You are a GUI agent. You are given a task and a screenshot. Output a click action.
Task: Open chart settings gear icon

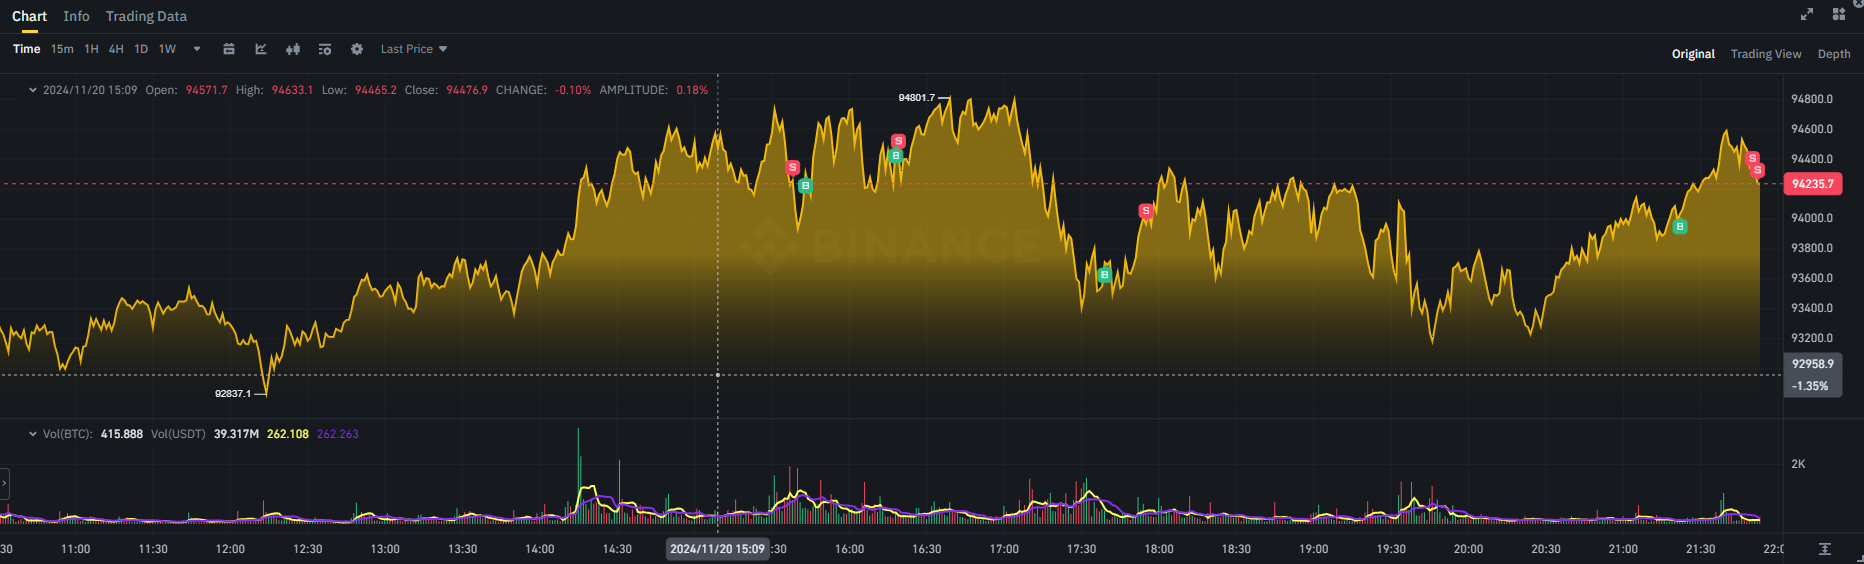click(357, 49)
